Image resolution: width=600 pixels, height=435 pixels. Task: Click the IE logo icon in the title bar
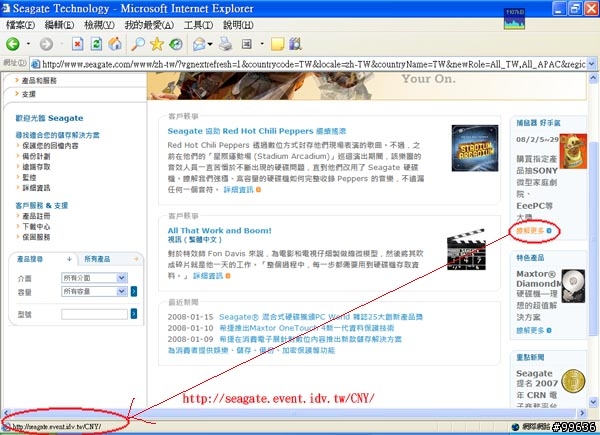(6, 8)
